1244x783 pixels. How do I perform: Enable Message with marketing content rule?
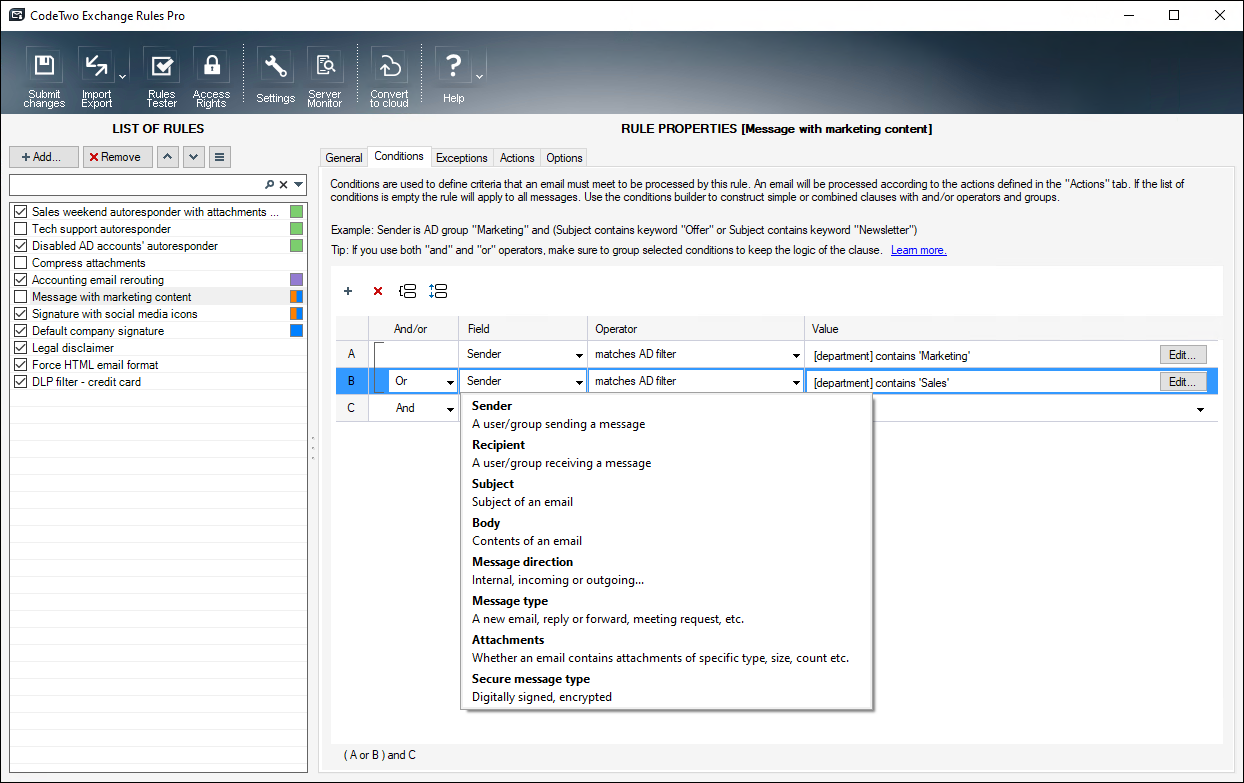point(20,297)
